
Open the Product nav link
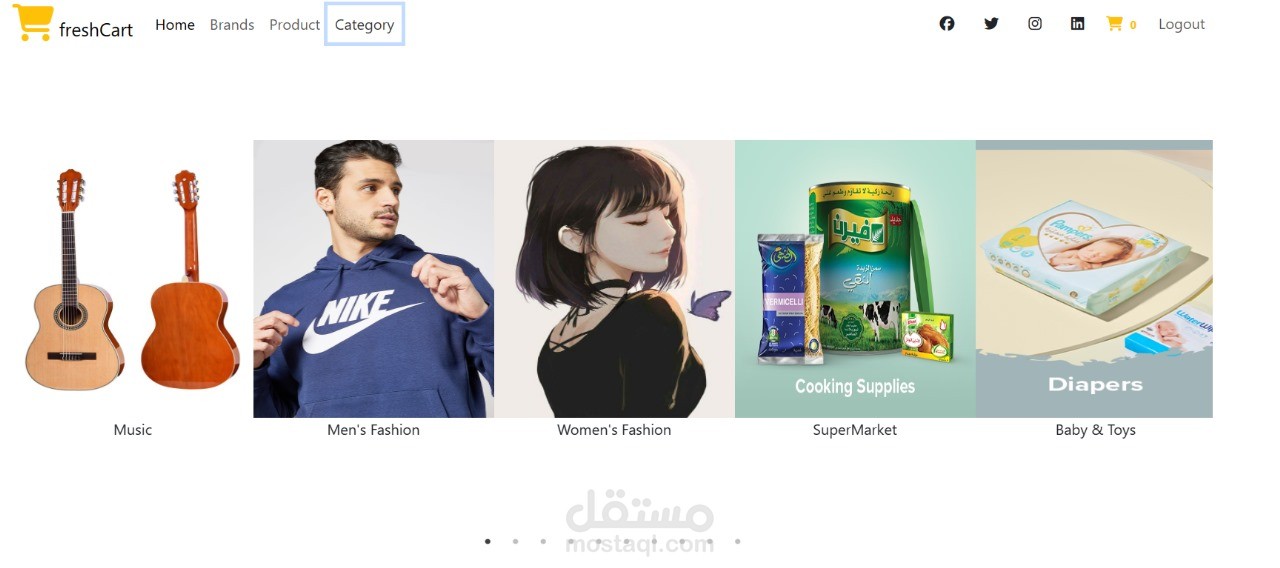click(x=294, y=25)
